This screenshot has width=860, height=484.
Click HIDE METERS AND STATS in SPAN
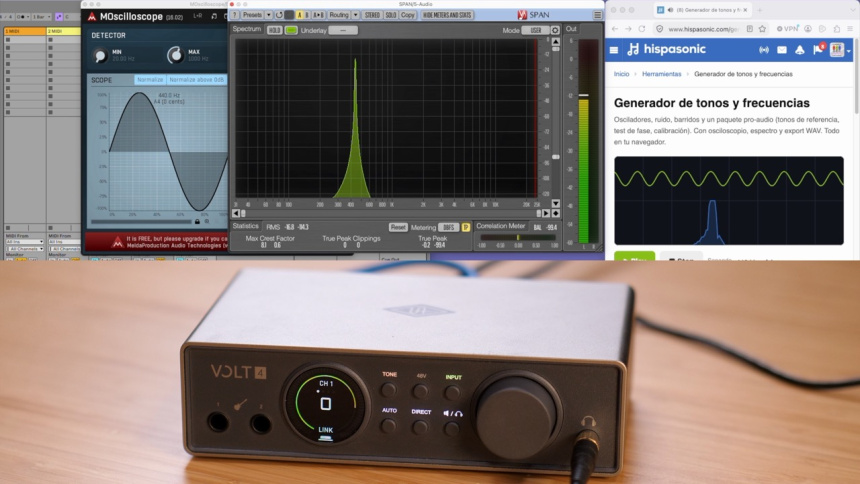[x=447, y=15]
